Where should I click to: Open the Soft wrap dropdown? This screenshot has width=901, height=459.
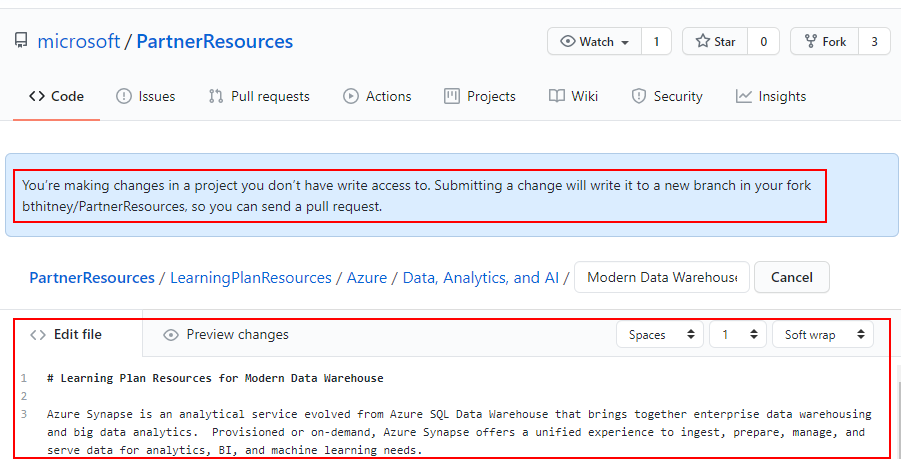tap(823, 335)
